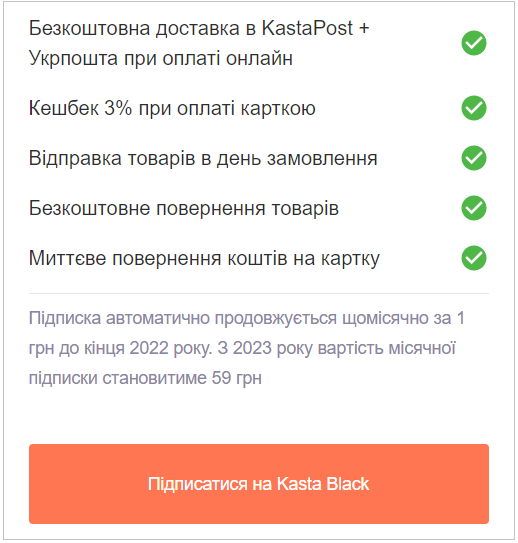The image size is (518, 543).
Task: Click the '59 грн' price in disclaimer
Action: (x=236, y=378)
